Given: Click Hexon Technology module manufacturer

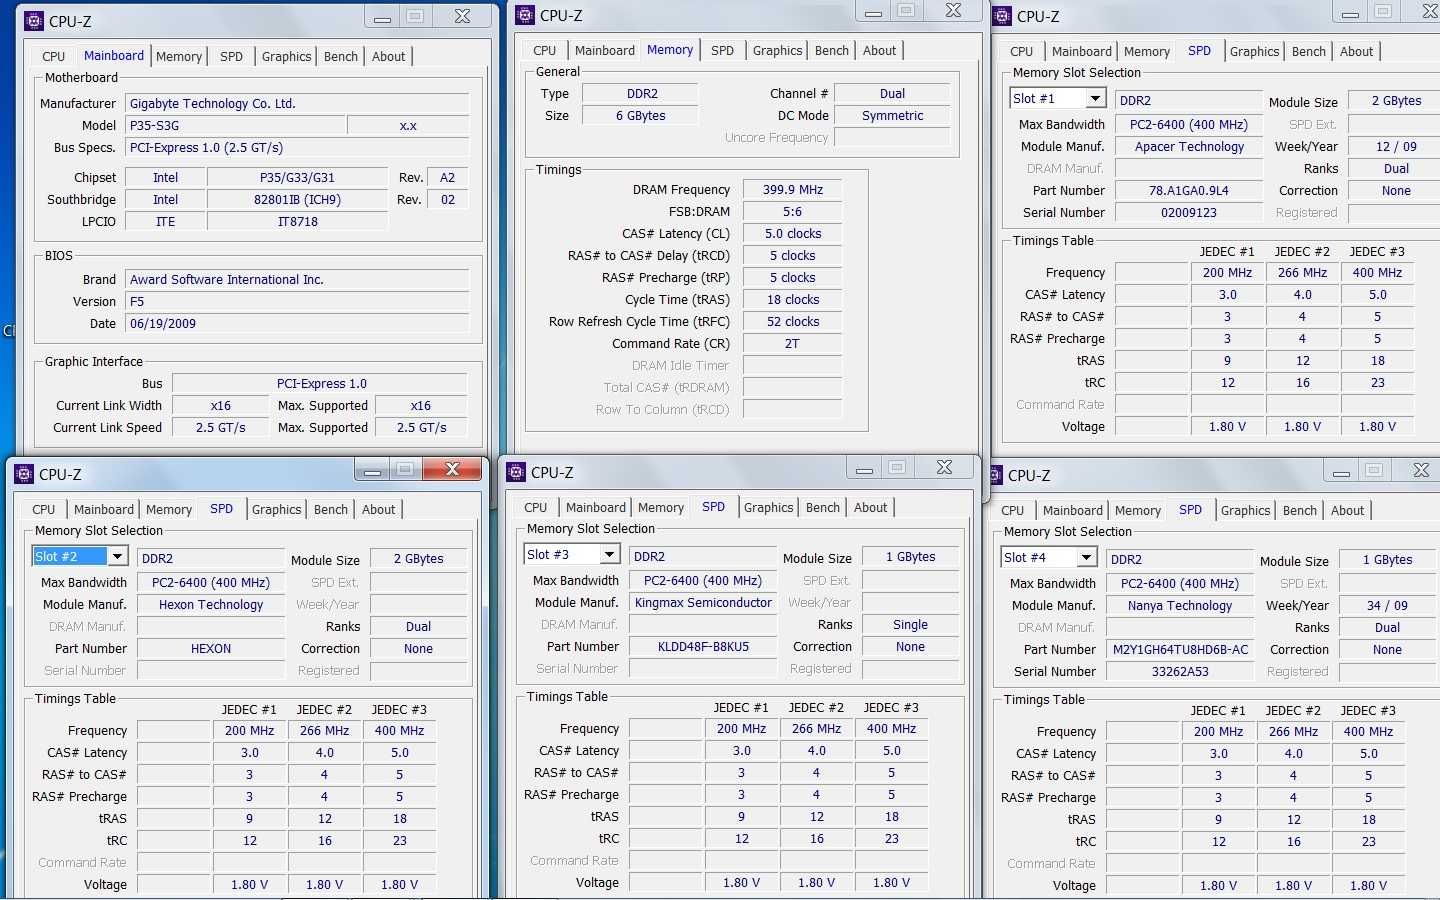Looking at the screenshot, I should tap(211, 604).
